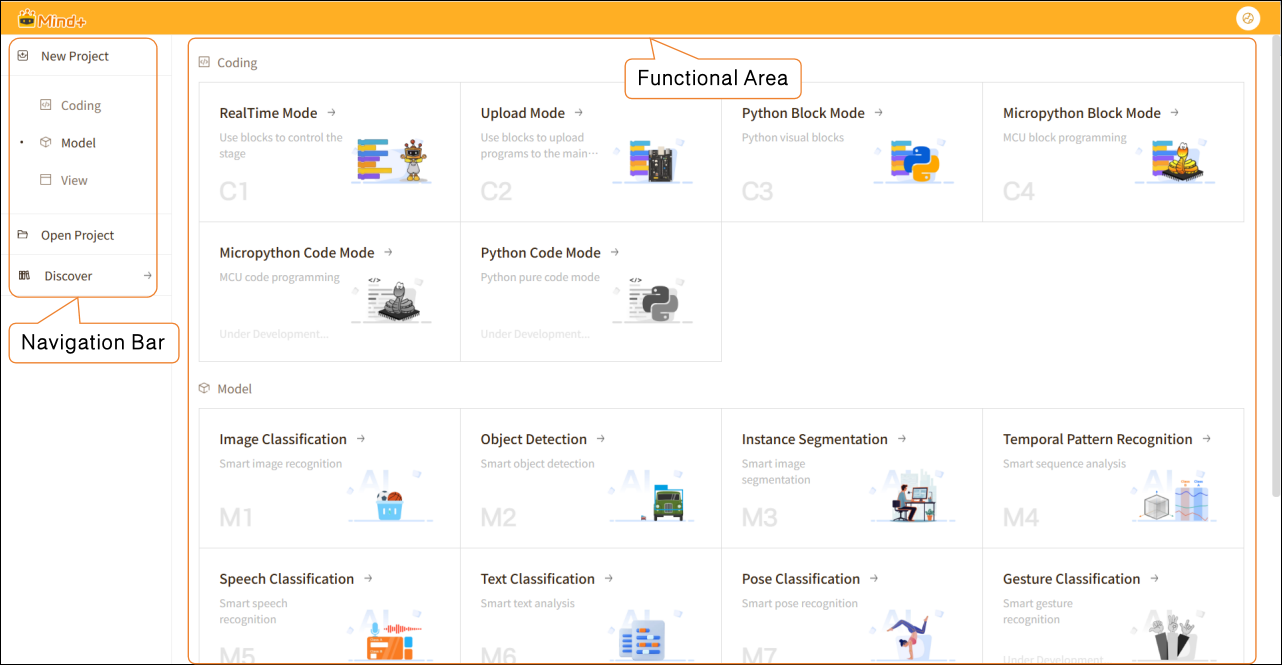Expand the Discover arrow in sidebar

[147, 276]
